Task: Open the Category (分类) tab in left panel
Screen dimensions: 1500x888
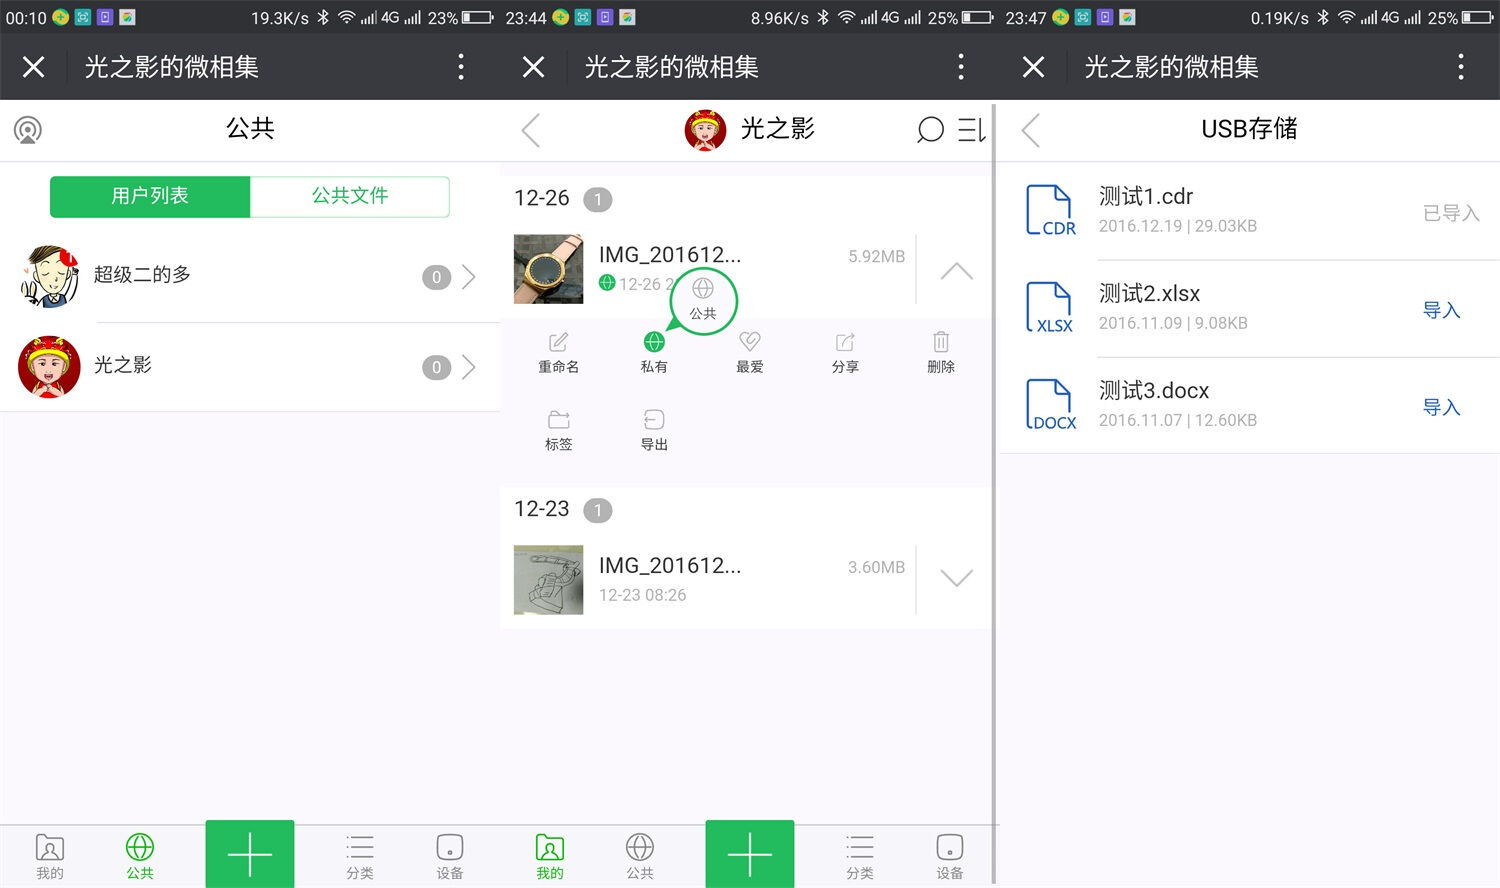Action: (360, 856)
